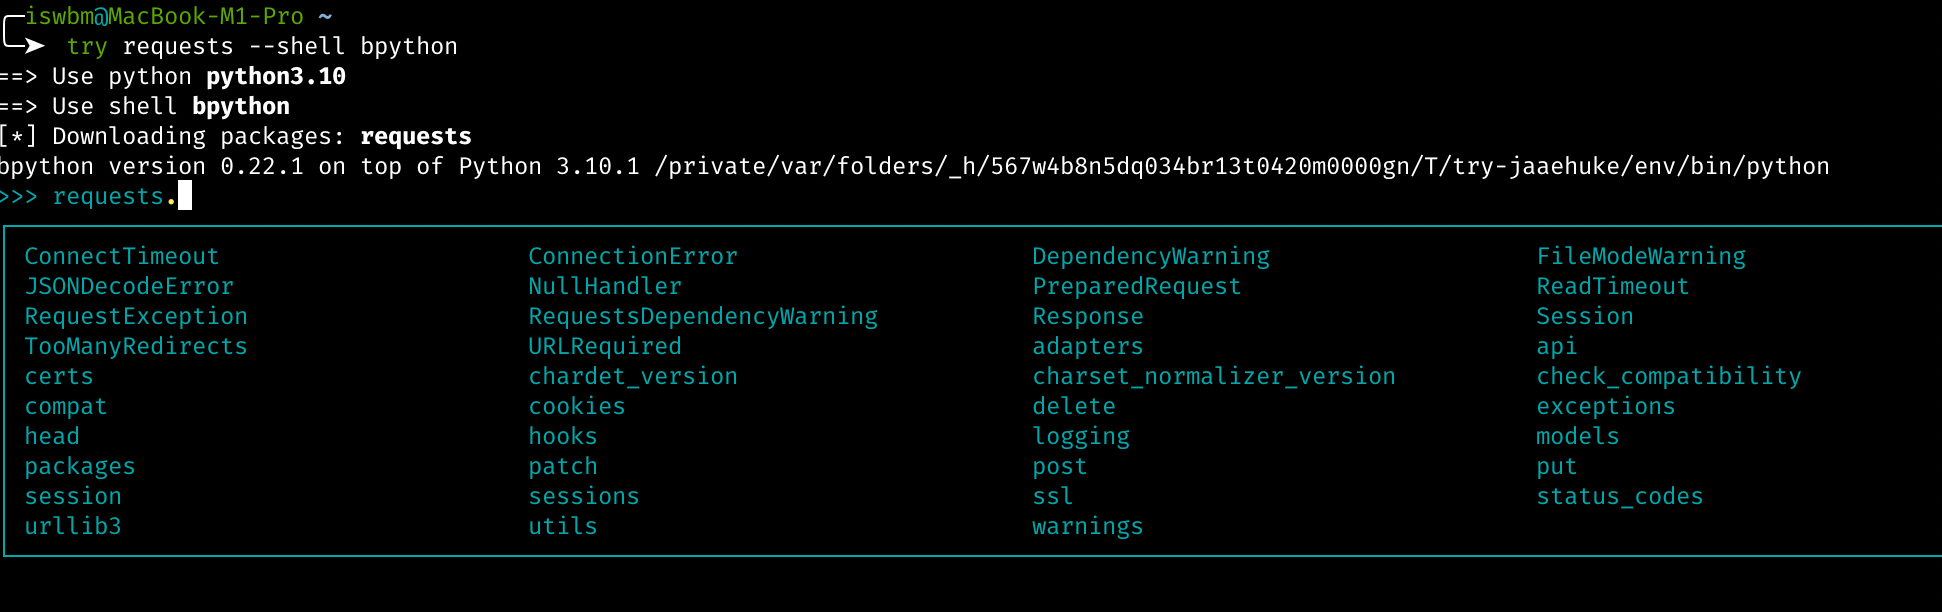1942x612 pixels.
Task: Click the bold python3.10 text
Action: 276,77
